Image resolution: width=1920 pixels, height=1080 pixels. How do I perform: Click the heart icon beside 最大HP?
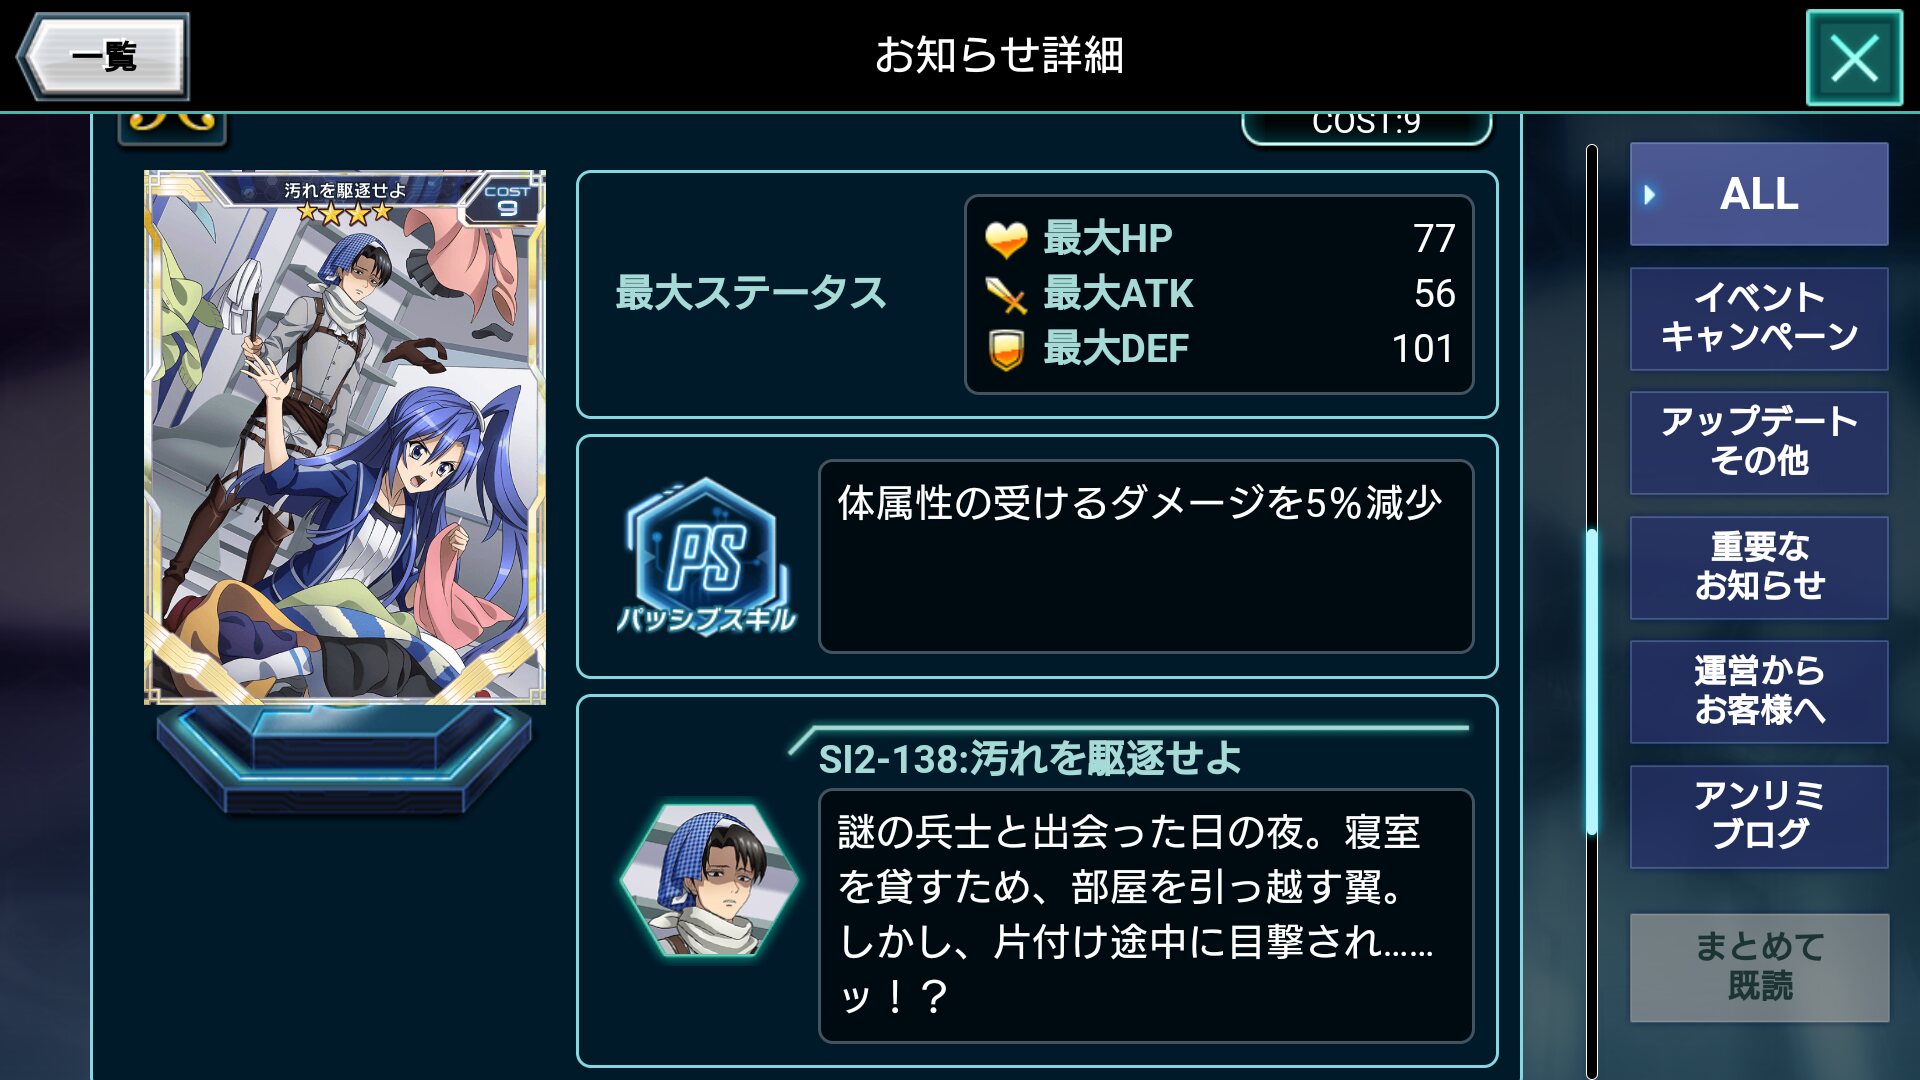[1006, 239]
